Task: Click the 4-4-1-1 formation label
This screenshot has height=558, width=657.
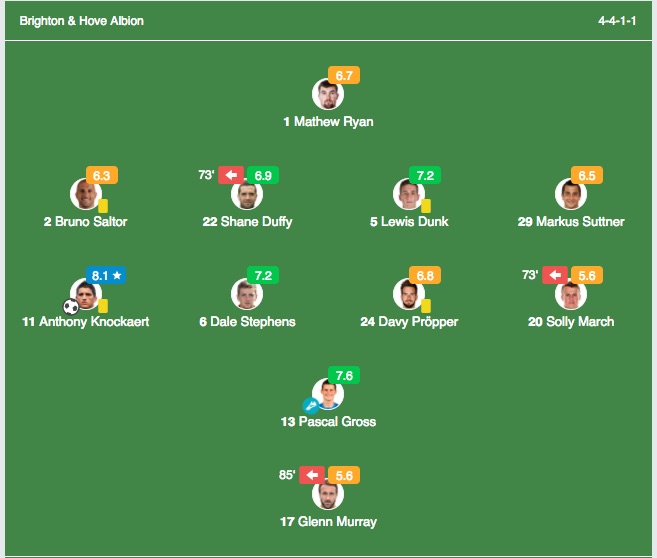Action: [x=617, y=21]
